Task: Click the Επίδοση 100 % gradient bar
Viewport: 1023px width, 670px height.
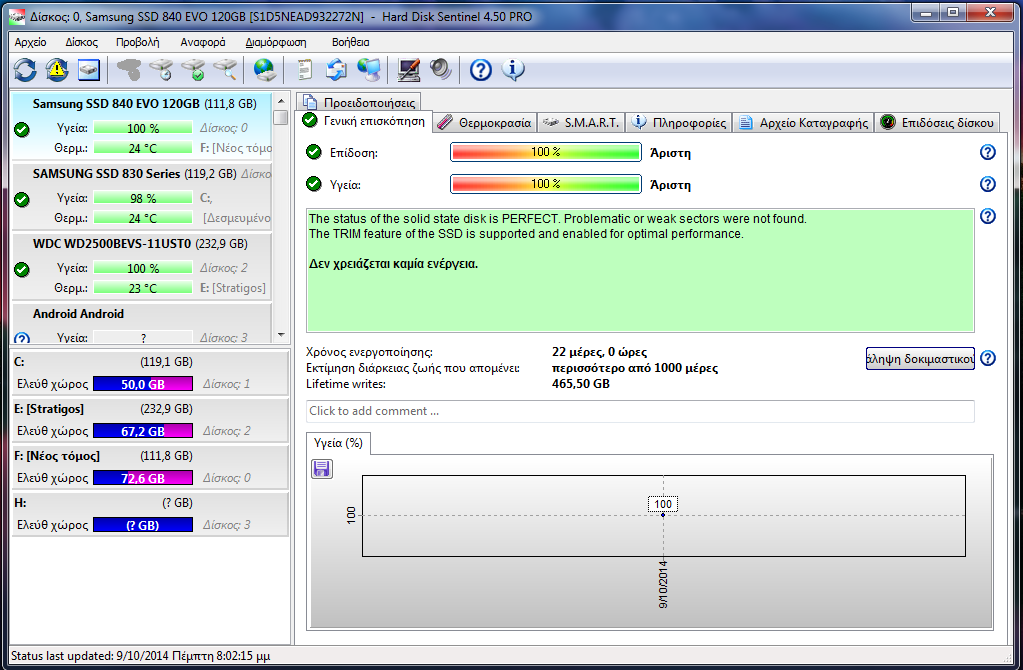Action: tap(545, 152)
